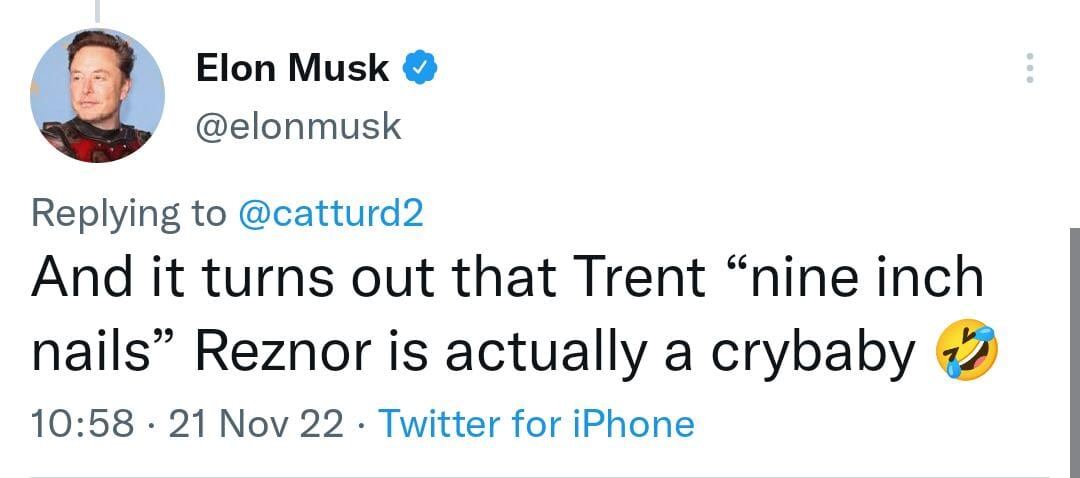
Task: Click the "Replying to" label
Action: pyautogui.click(x=131, y=213)
